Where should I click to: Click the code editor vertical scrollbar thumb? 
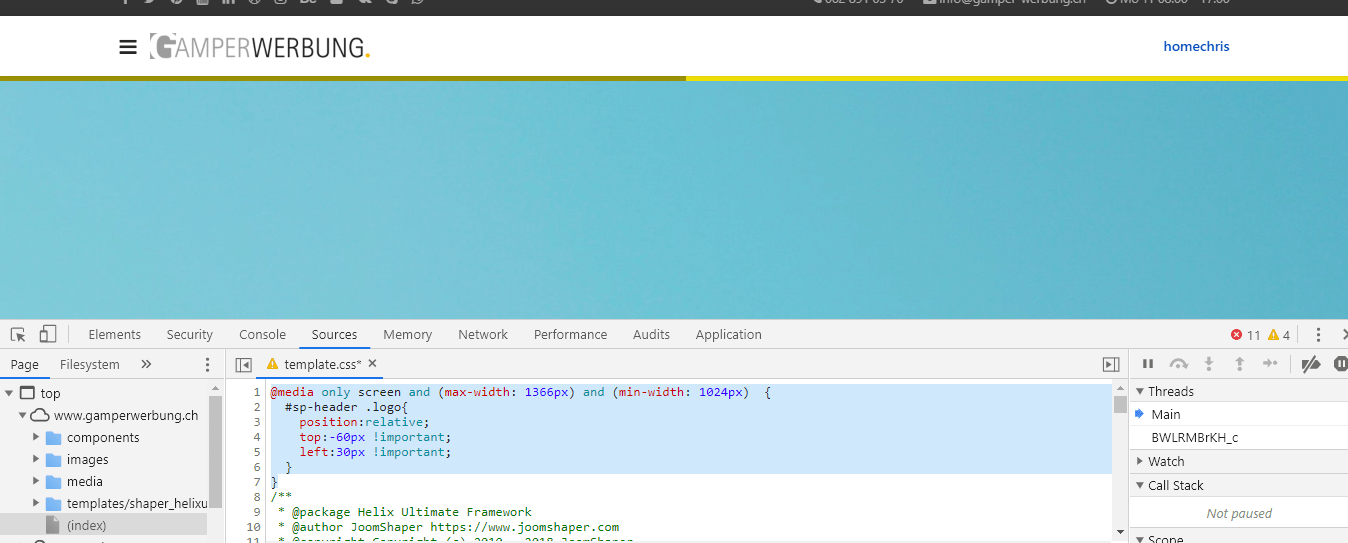1120,405
